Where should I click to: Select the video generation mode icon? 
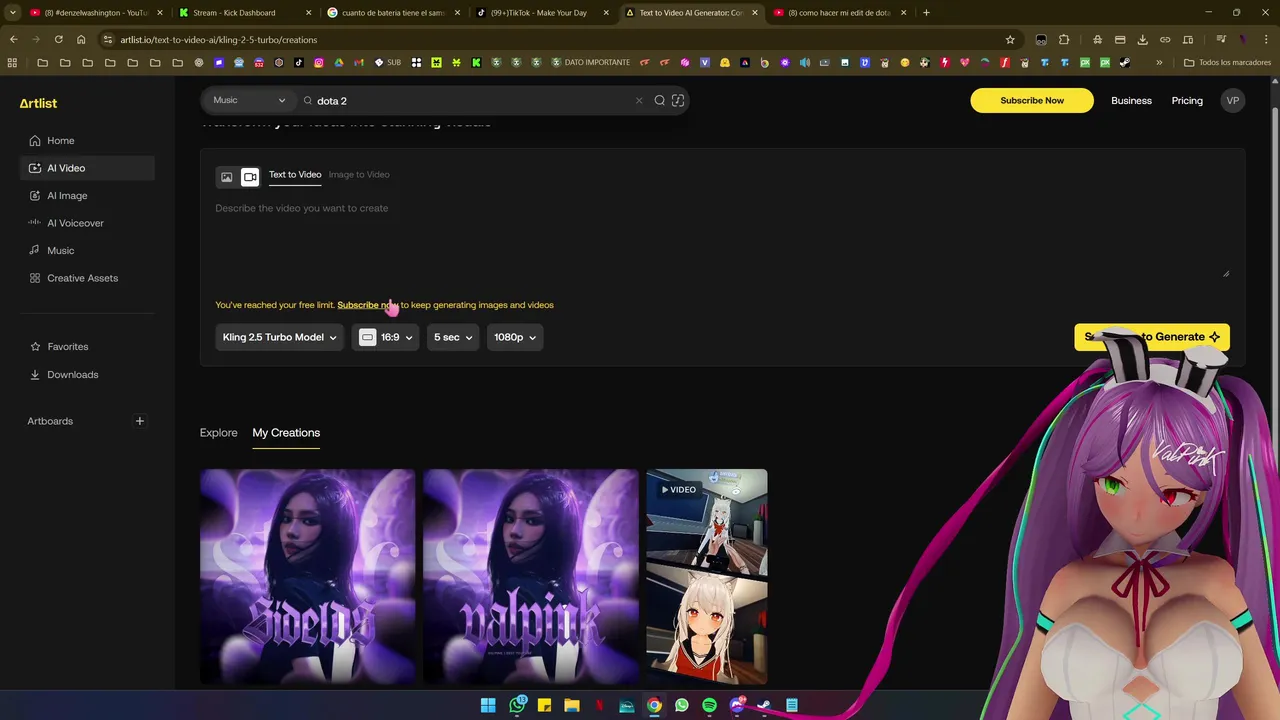pos(250,177)
